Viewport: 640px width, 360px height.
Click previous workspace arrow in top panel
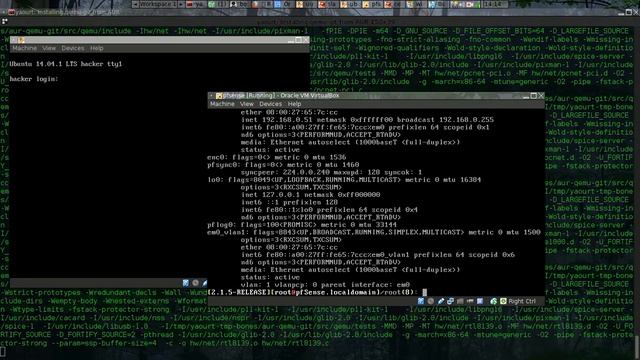click(x=135, y=4)
